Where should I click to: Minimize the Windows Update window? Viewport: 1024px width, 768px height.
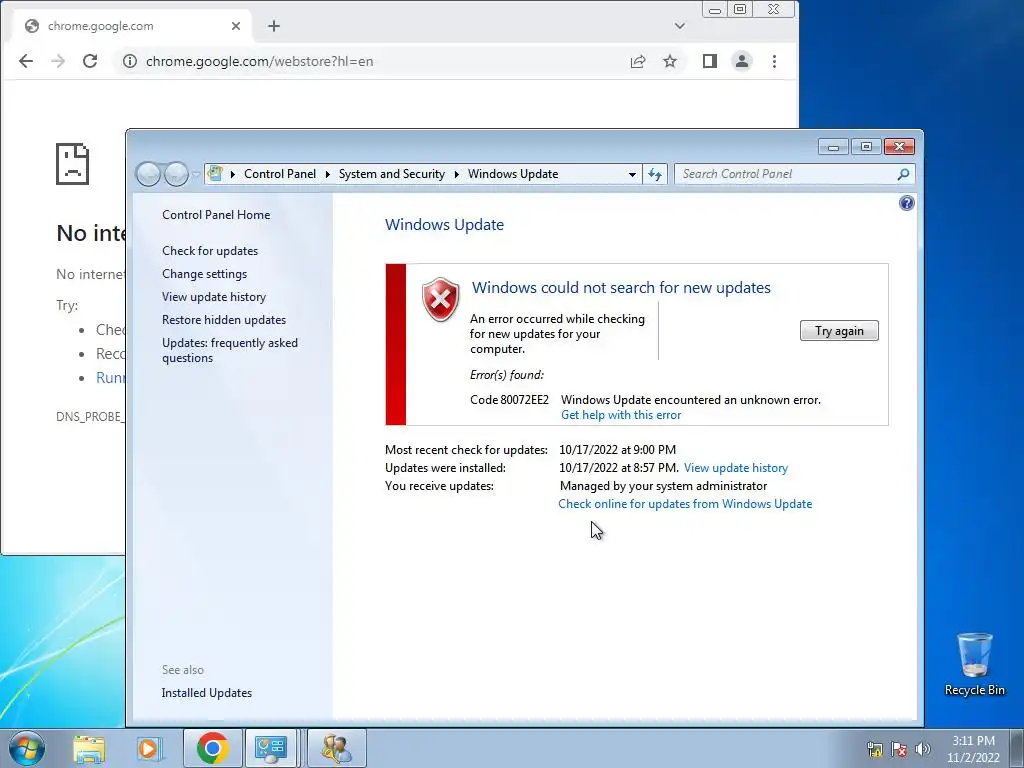click(x=833, y=146)
